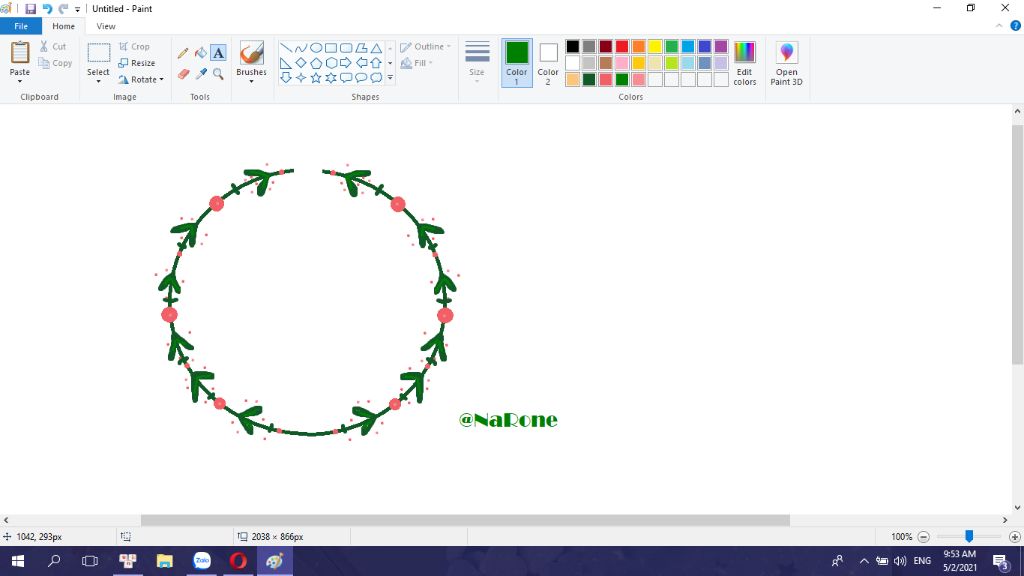Viewport: 1024px width, 576px height.
Task: Select the Magnifier tool
Action: tap(218, 74)
